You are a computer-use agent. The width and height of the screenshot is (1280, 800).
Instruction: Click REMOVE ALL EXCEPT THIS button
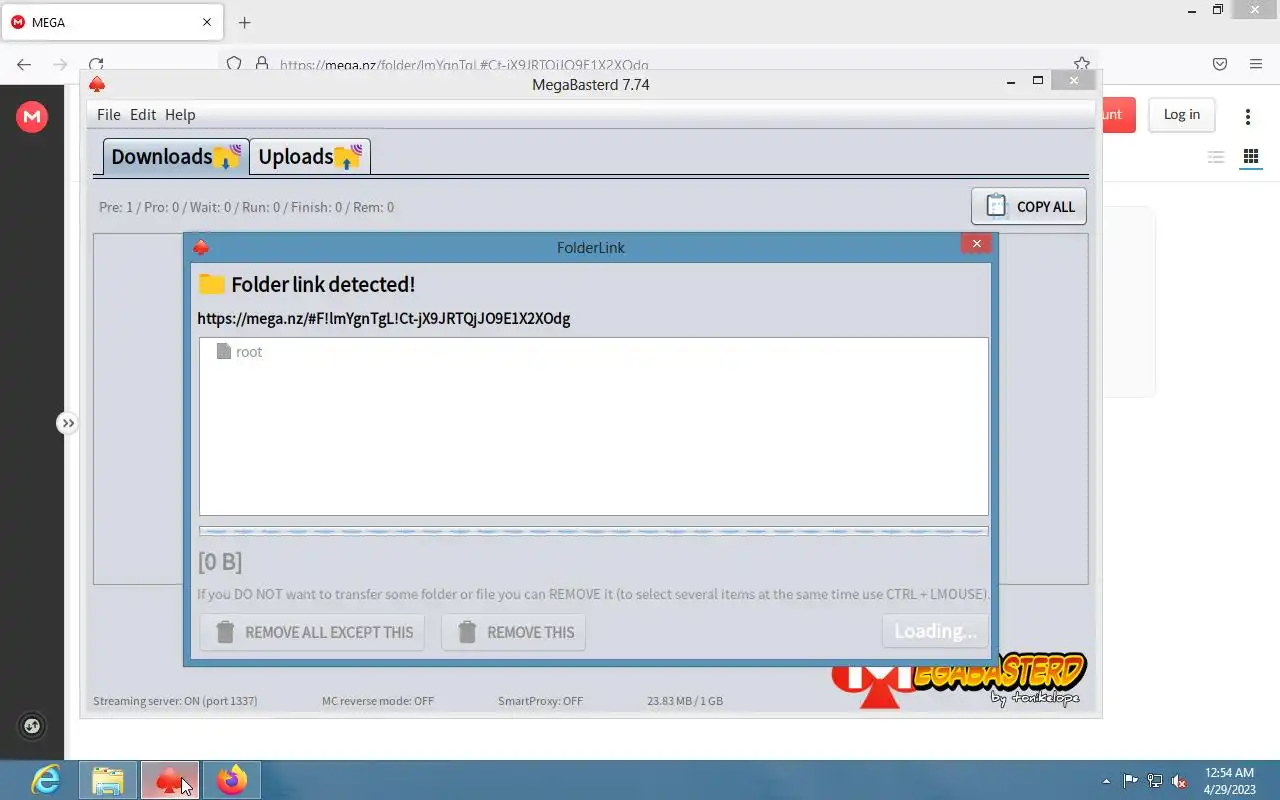pyautogui.click(x=312, y=632)
